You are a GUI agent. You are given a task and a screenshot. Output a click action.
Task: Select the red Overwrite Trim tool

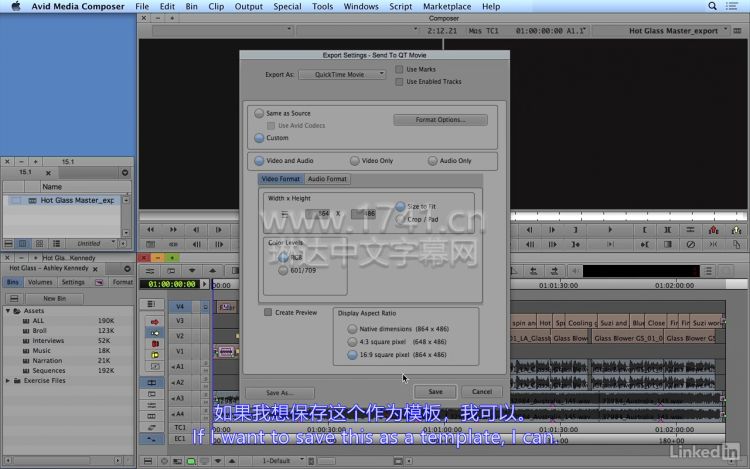pos(154,344)
